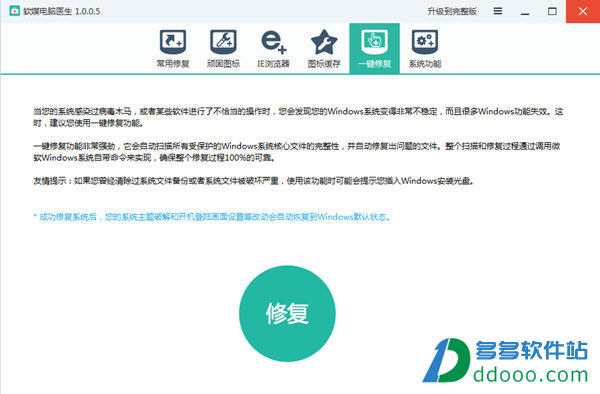Select the 一键修复 one-click repair tab

click(375, 49)
